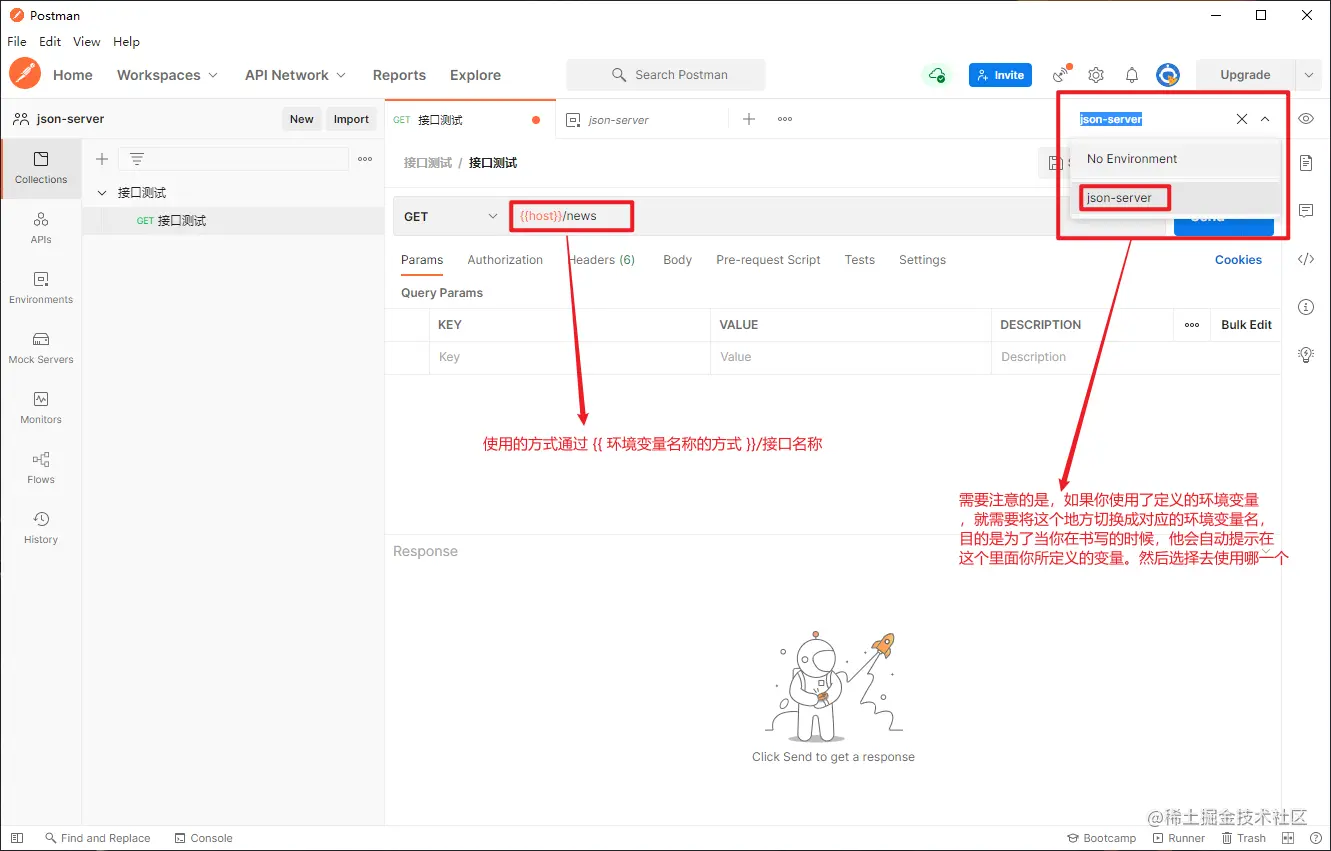Open the APIs sidebar section

(41, 227)
